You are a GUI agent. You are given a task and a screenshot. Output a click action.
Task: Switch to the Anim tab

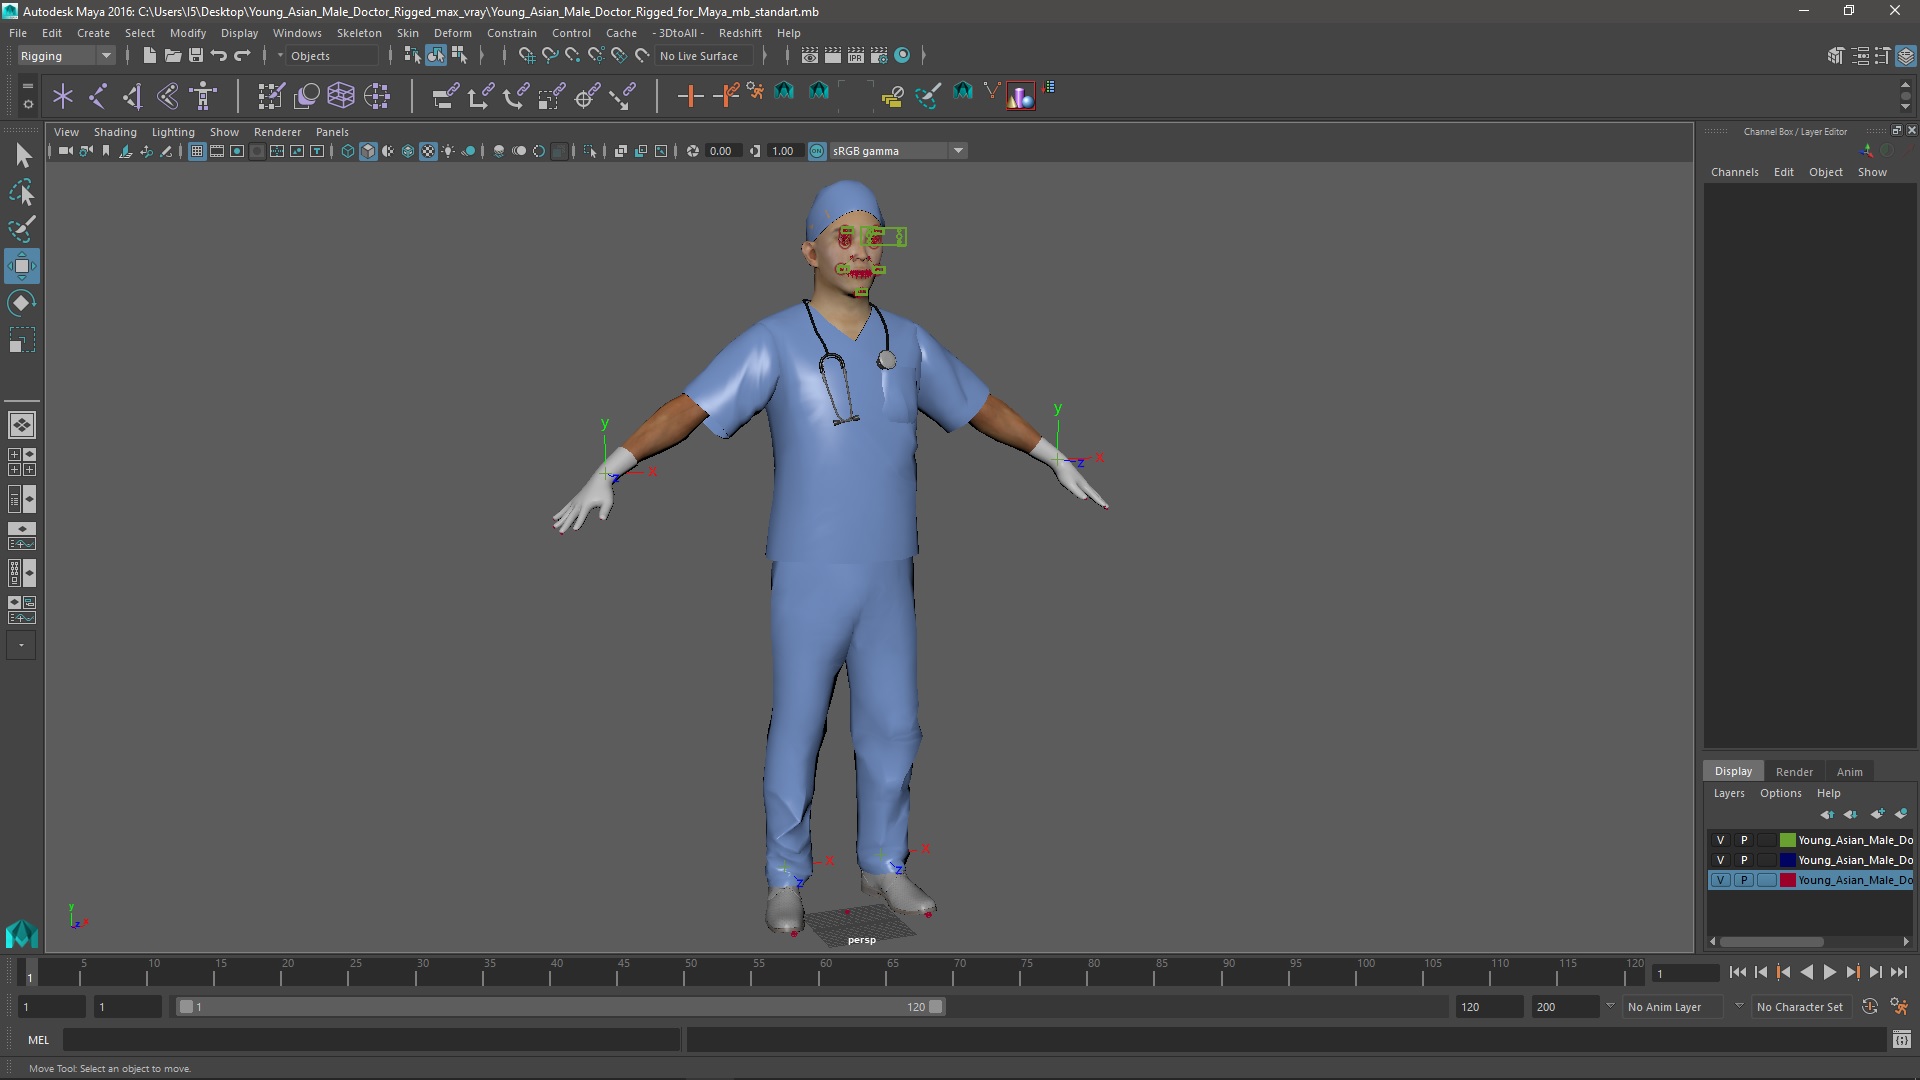click(1849, 771)
